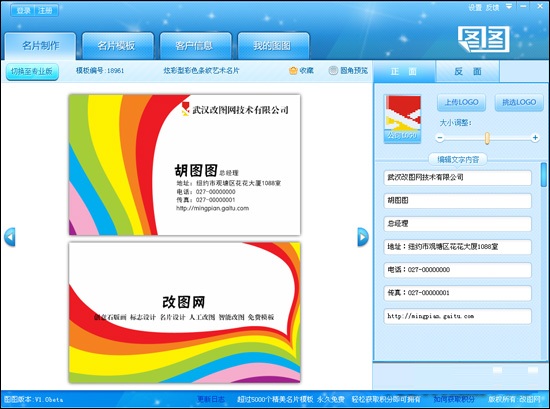The image size is (550, 409).
Task: Click the small logo on the front card
Action: [x=185, y=109]
